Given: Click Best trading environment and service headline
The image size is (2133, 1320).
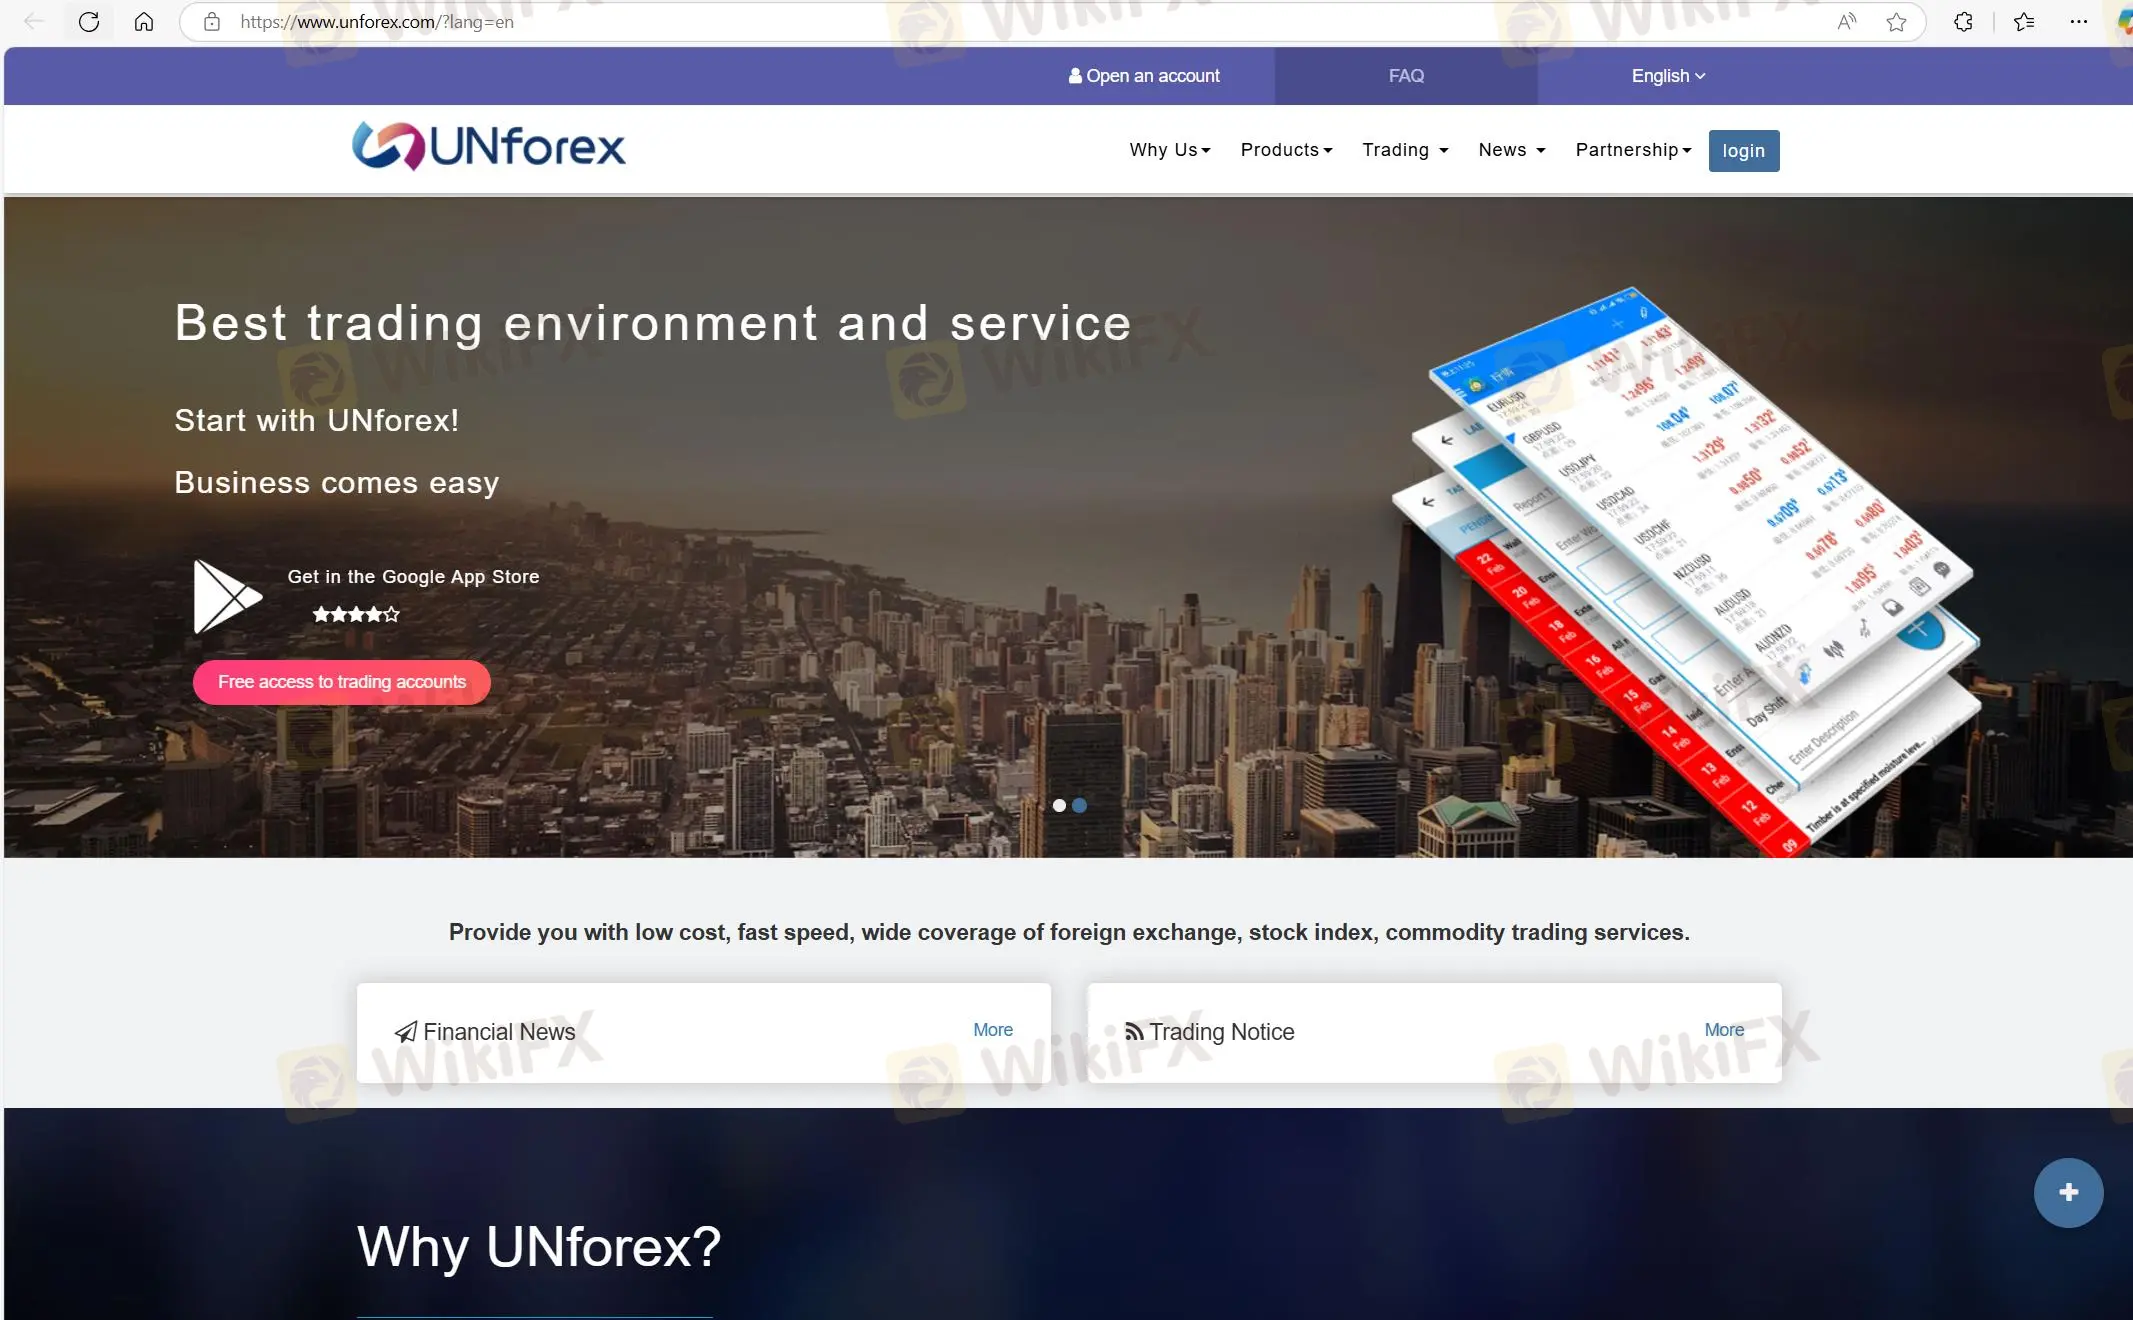Looking at the screenshot, I should click(653, 323).
